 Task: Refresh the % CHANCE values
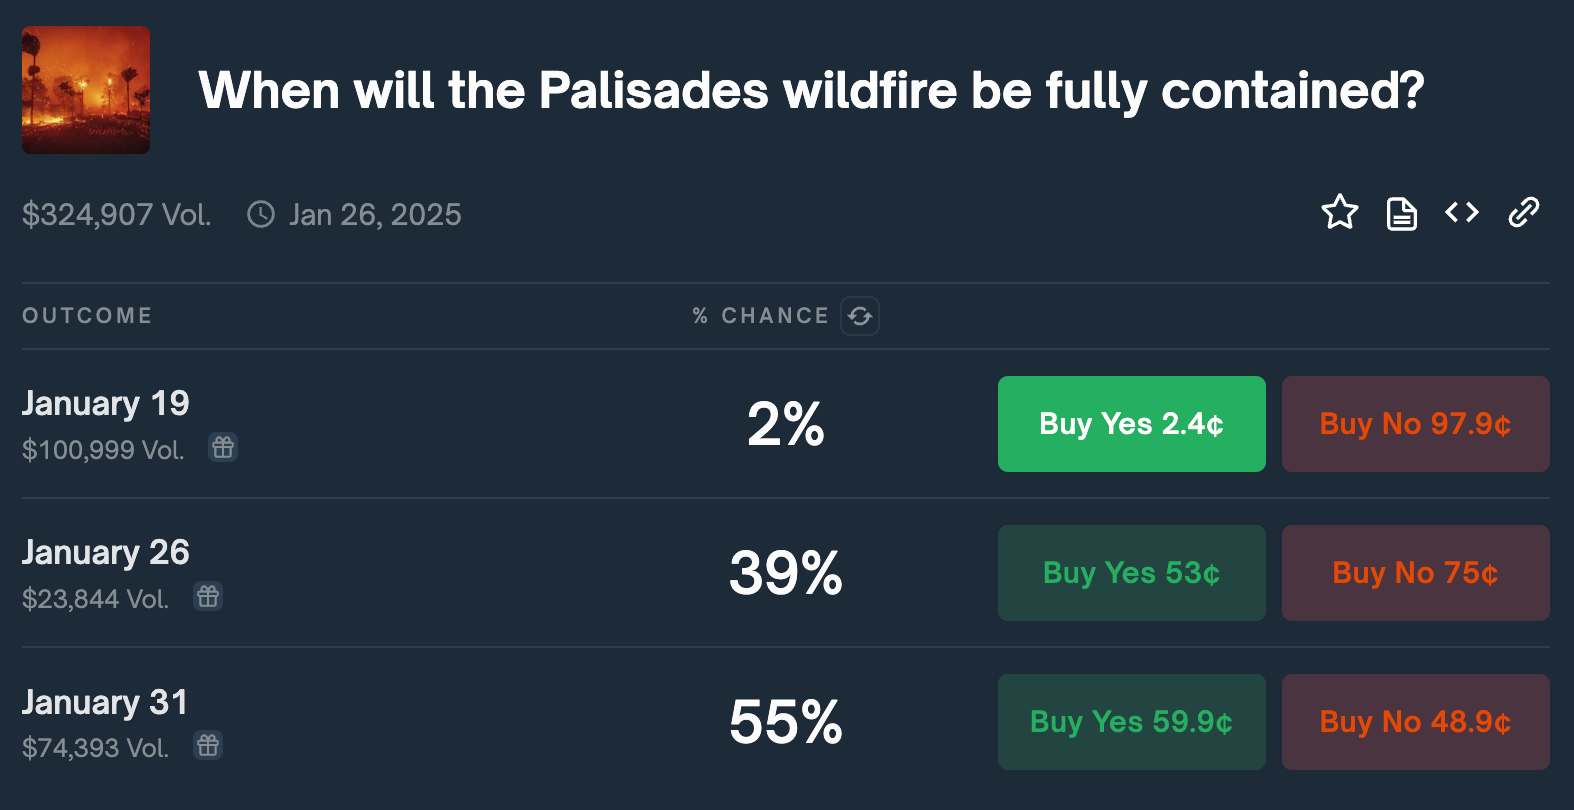[x=859, y=315]
